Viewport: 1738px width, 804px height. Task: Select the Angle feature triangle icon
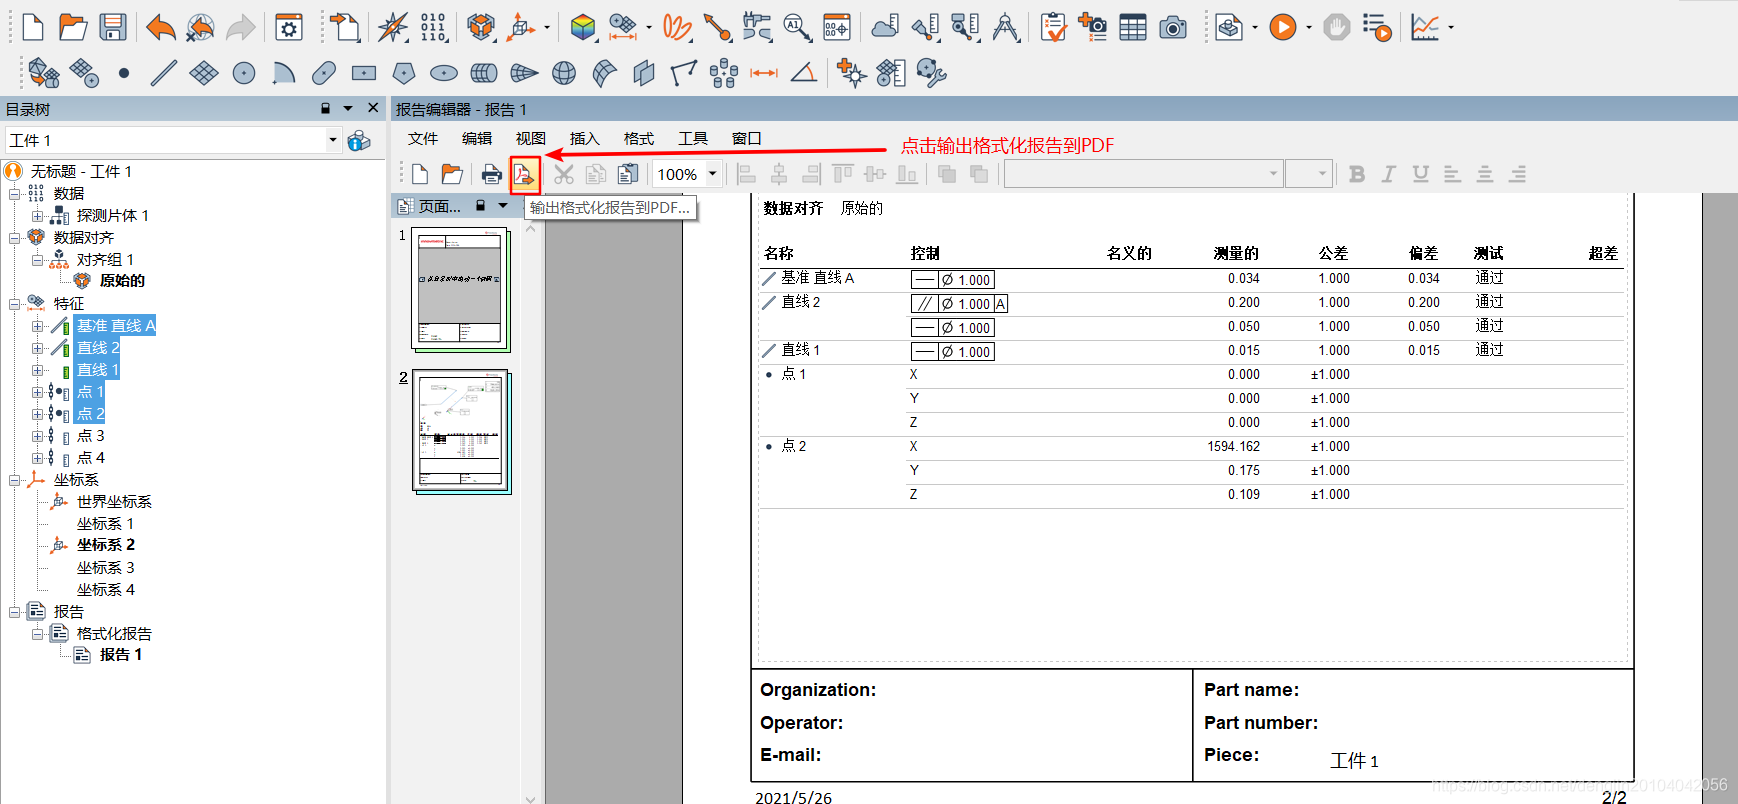click(x=804, y=73)
